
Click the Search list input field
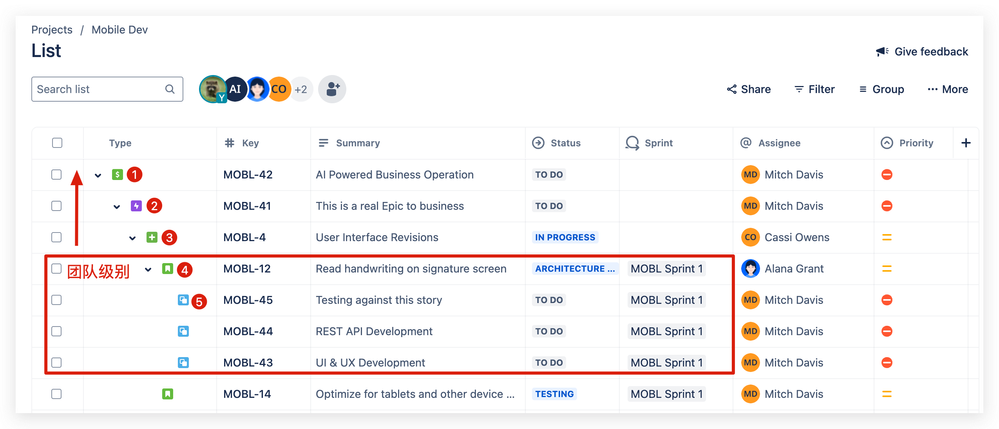(x=107, y=89)
